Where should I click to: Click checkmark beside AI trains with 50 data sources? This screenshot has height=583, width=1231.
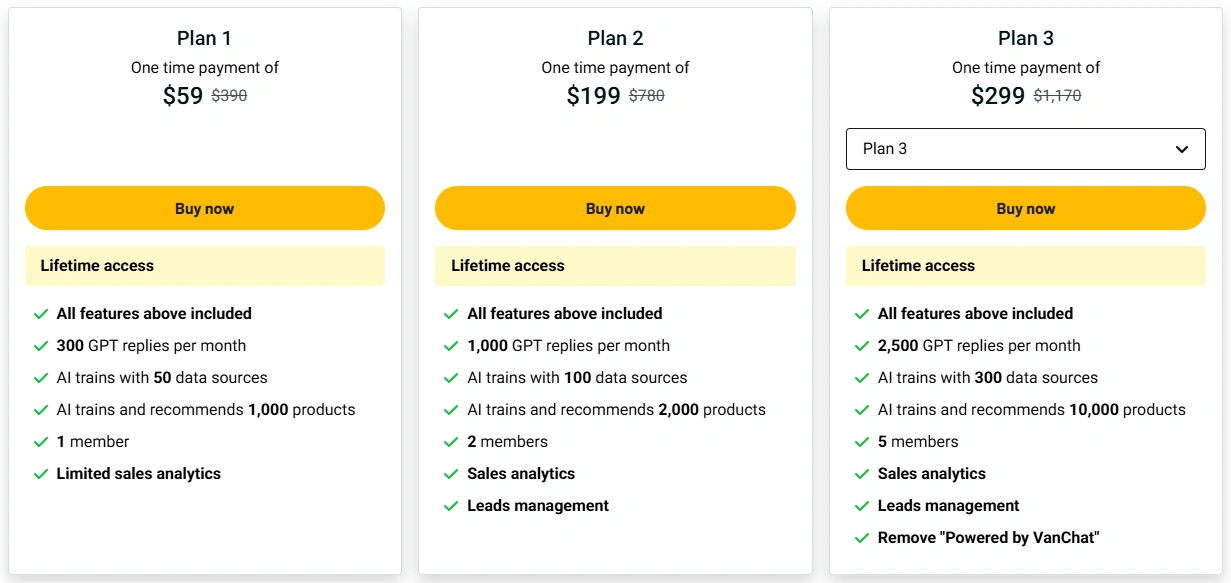41,378
